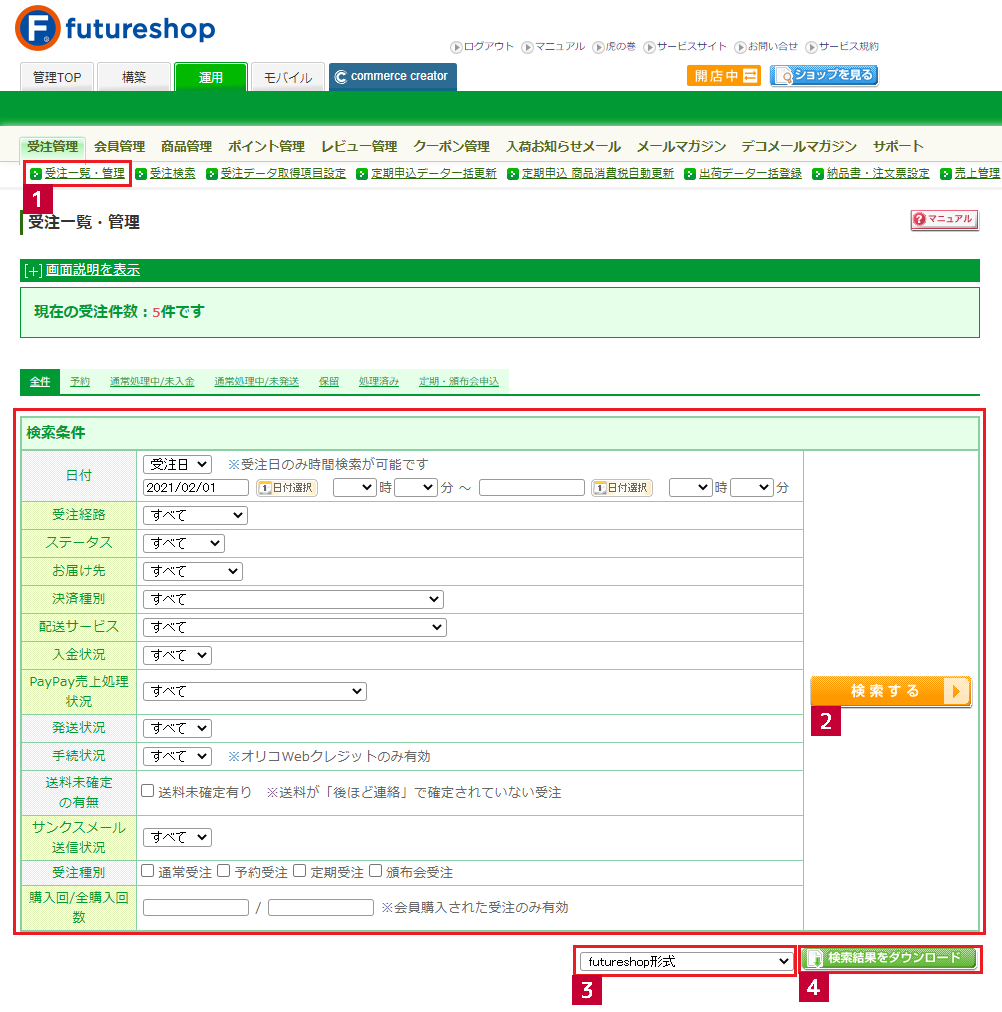Expand the futureshop形式 format dropdown

[x=685, y=961]
